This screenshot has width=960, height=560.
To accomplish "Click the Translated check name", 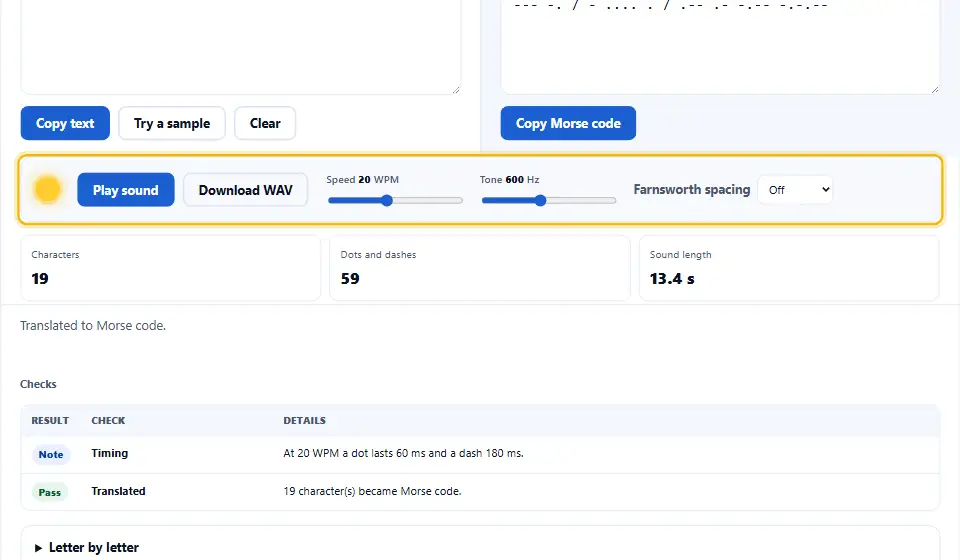I will [x=118, y=491].
